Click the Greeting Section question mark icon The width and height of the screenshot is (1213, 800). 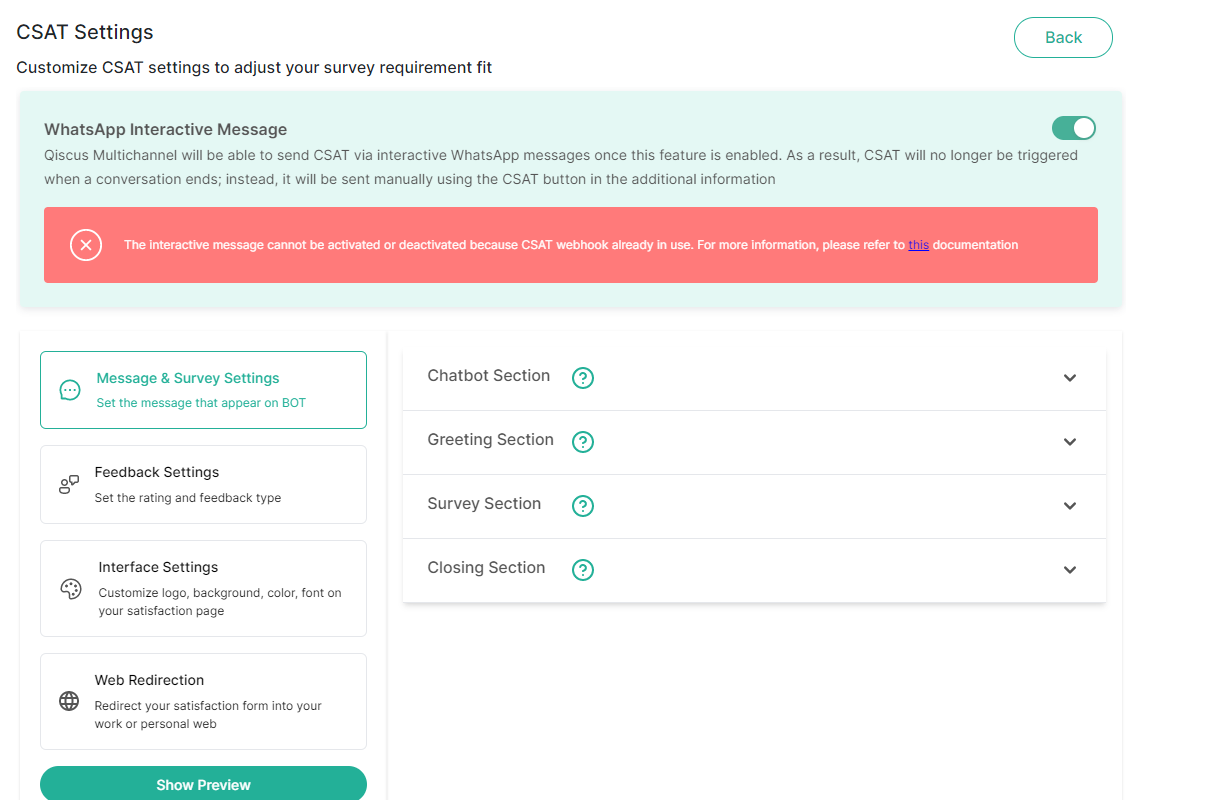[583, 442]
